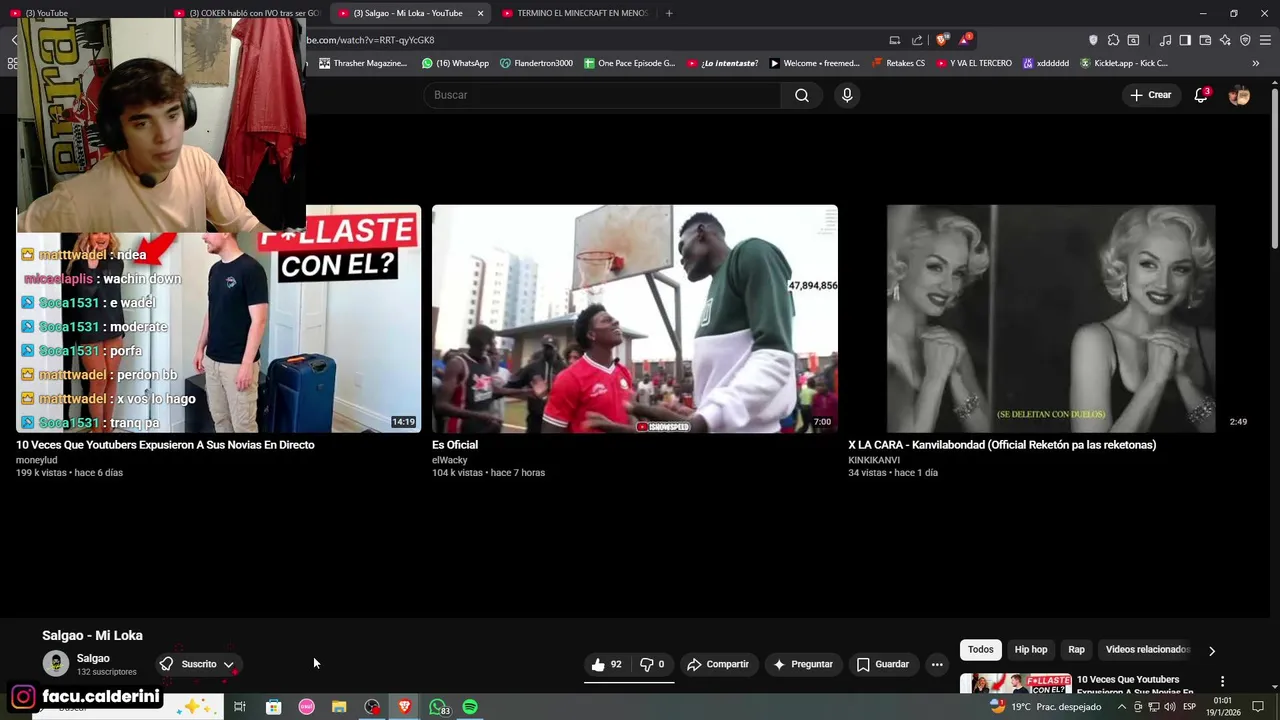The image size is (1280, 720).
Task: Open the Salgao channel name link
Action: coord(93,658)
